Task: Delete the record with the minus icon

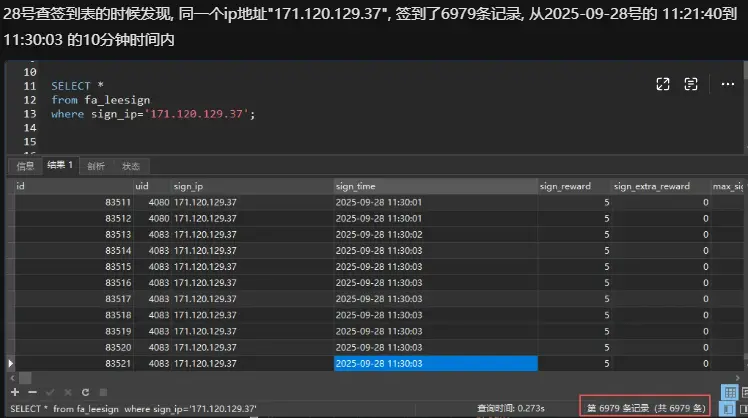Action: 32,392
